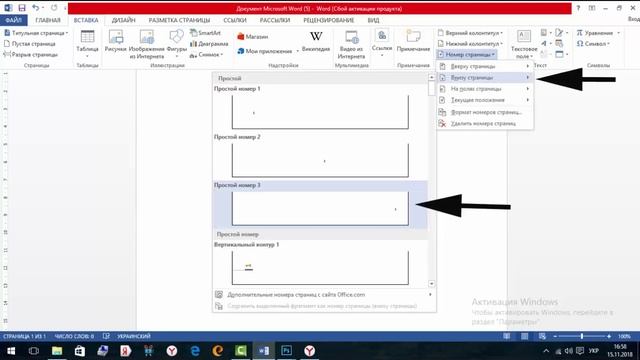Switch to the ДИЗАЙН tab
Viewport: 640px width, 360px height.
(x=123, y=20)
